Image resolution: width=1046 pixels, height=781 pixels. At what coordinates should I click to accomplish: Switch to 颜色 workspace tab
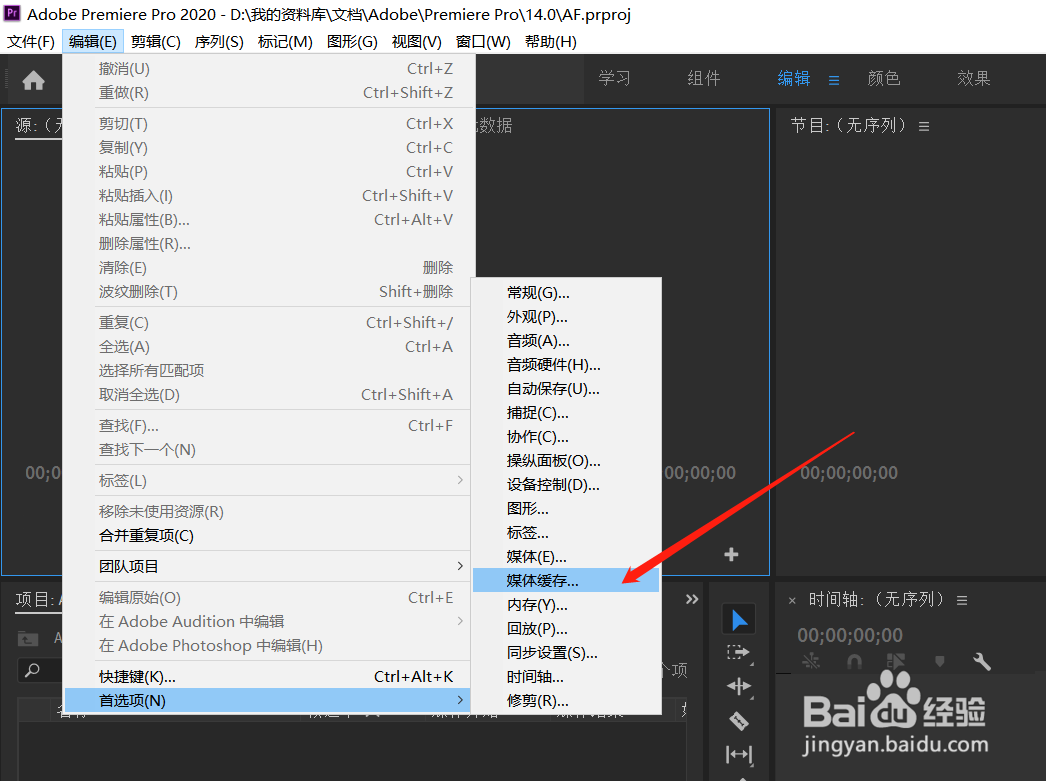(x=883, y=78)
